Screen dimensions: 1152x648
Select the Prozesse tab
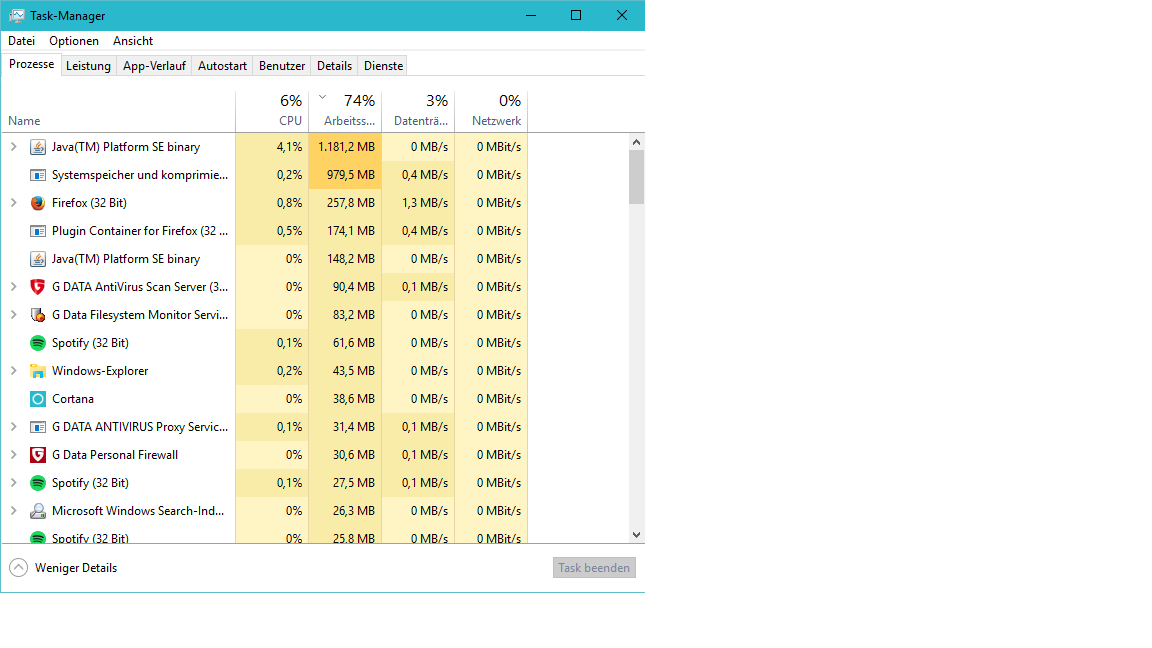(32, 65)
